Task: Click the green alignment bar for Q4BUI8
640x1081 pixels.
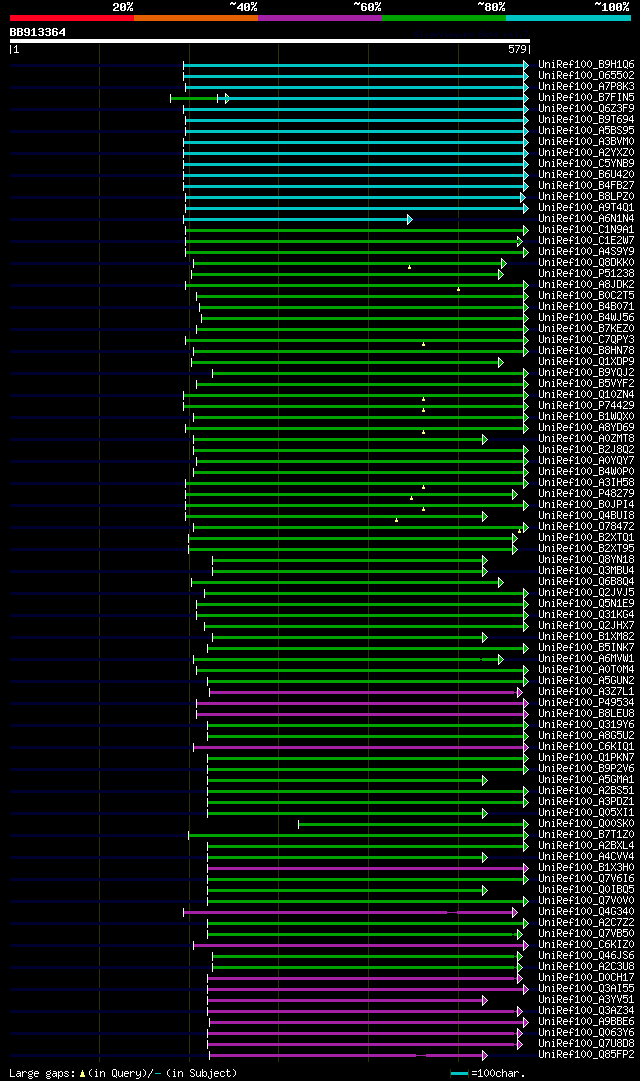Action: (x=337, y=516)
